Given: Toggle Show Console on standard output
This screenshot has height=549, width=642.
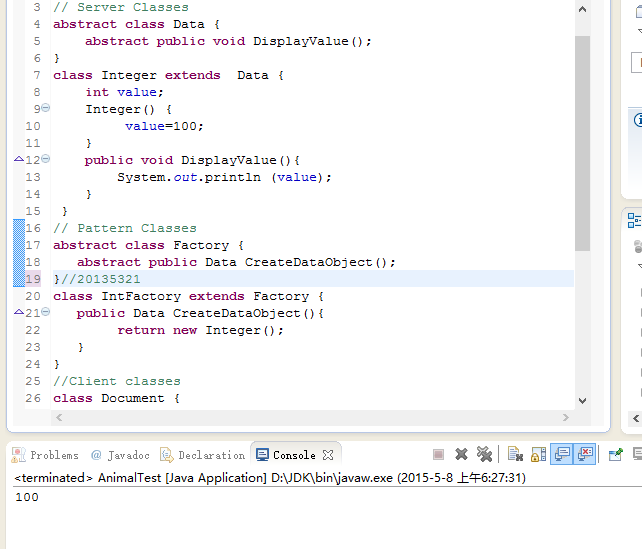Looking at the screenshot, I should tap(562, 454).
